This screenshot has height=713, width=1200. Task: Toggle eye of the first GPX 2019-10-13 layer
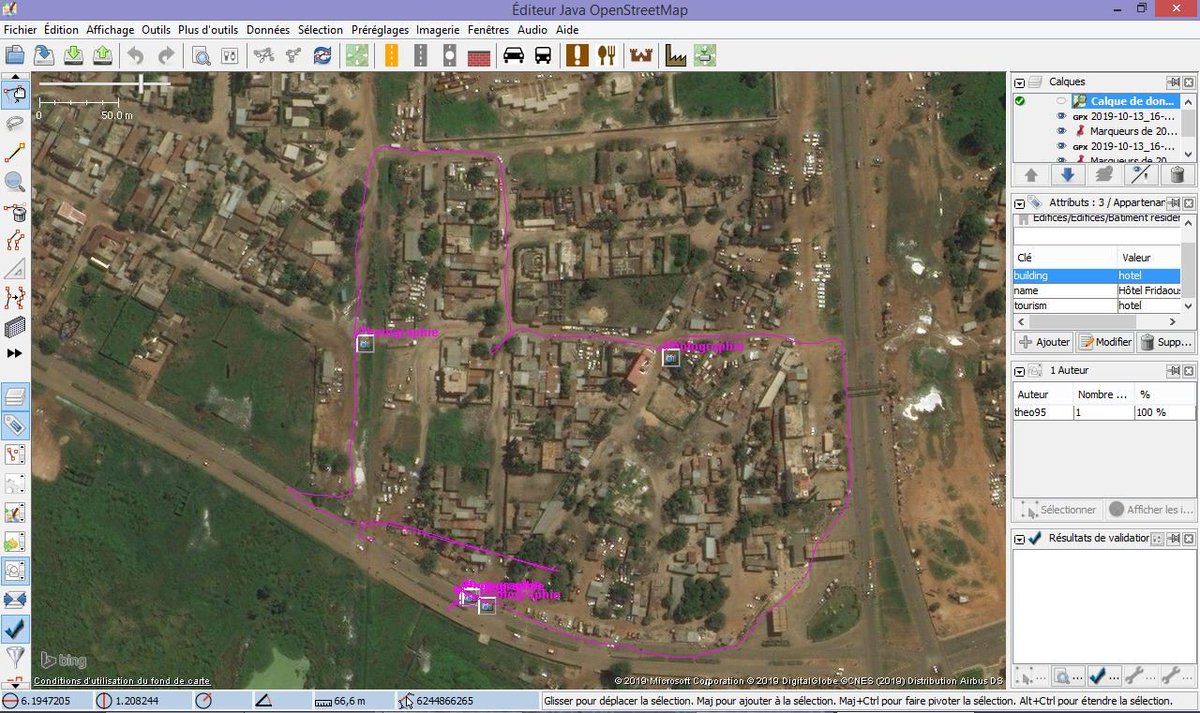(x=1062, y=116)
